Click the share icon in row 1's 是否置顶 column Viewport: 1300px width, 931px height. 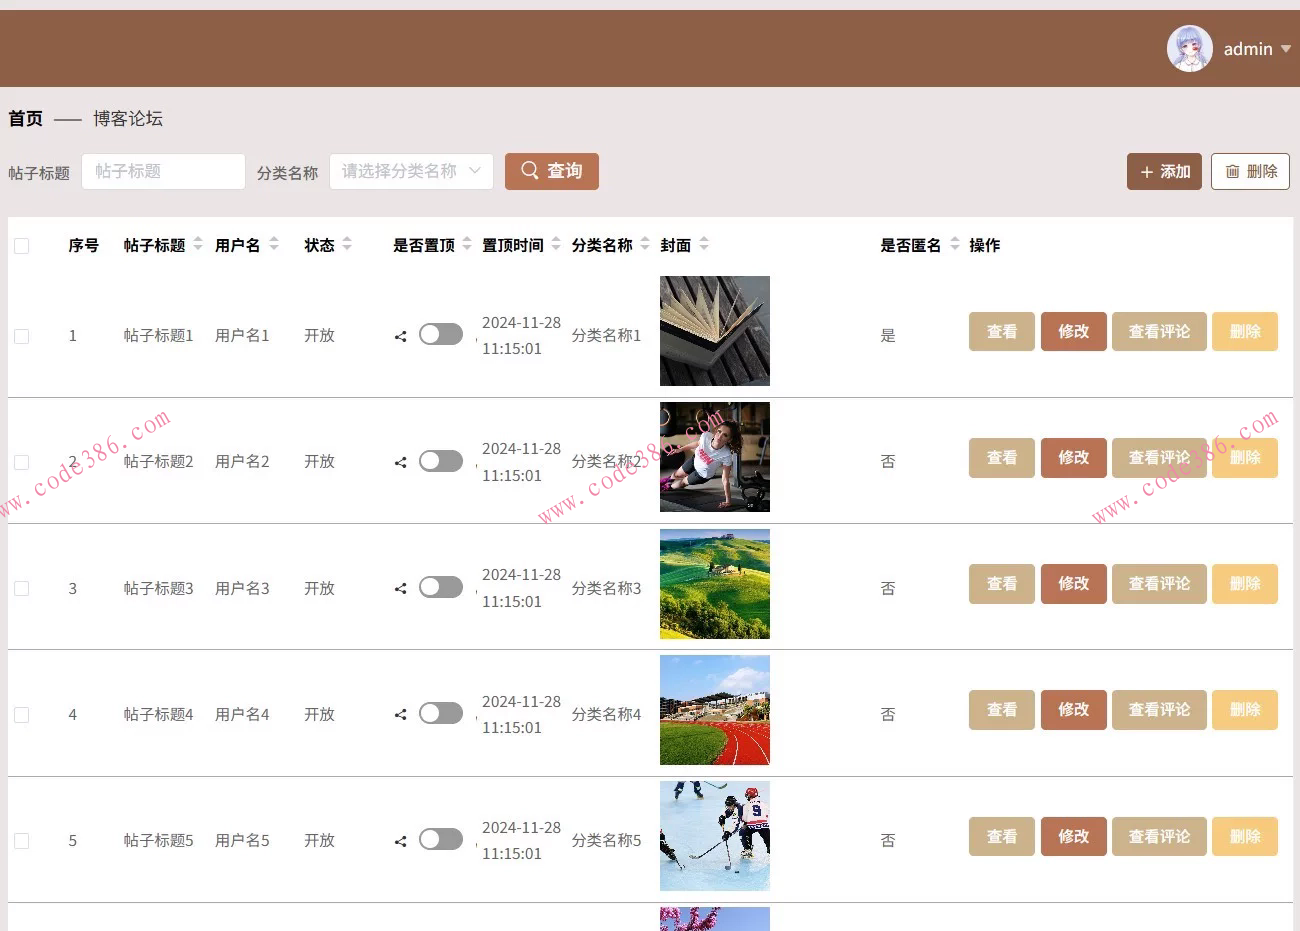(399, 336)
